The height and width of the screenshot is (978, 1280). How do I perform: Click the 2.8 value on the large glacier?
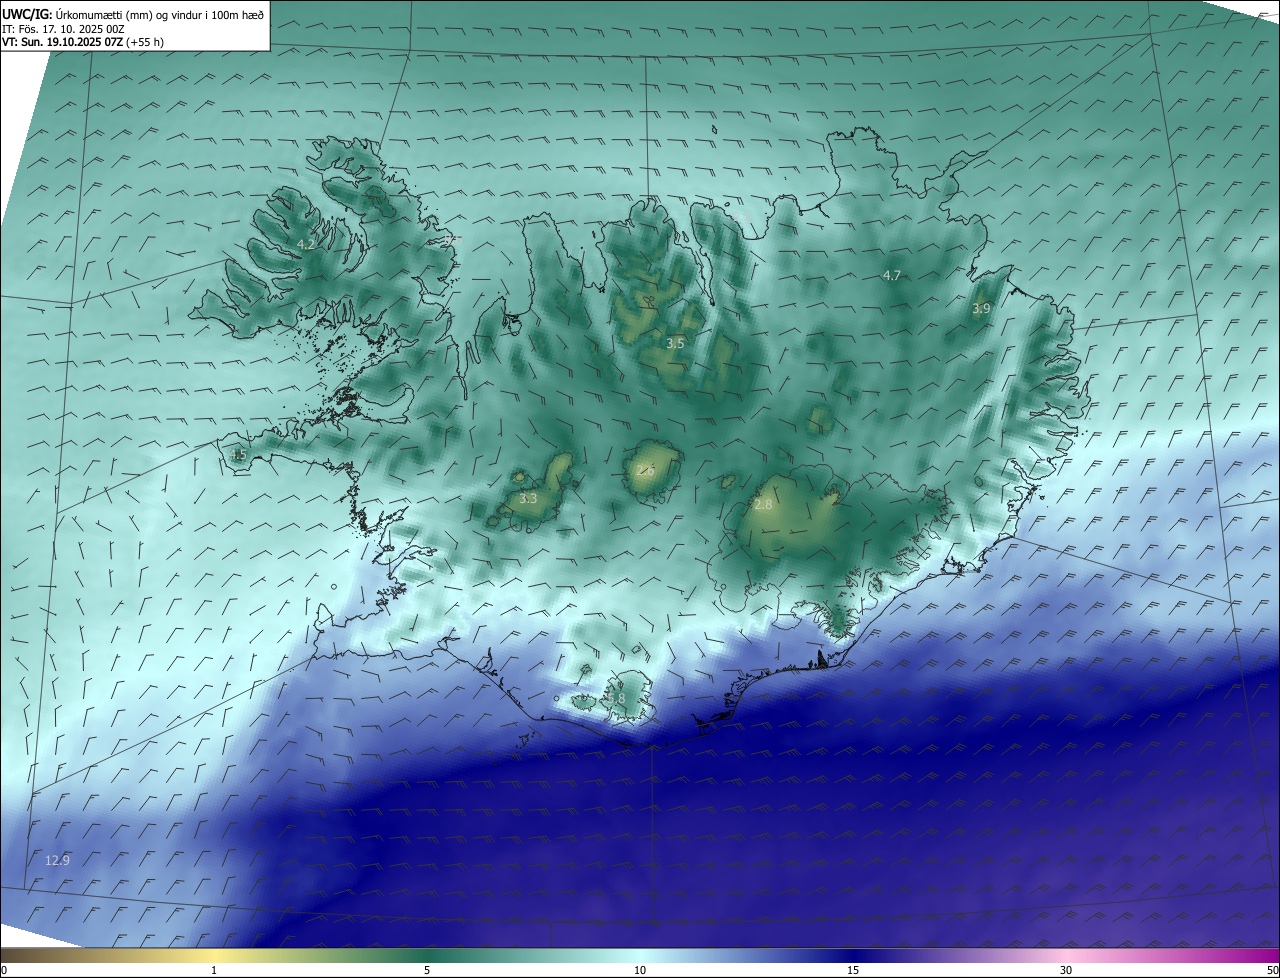click(x=763, y=505)
